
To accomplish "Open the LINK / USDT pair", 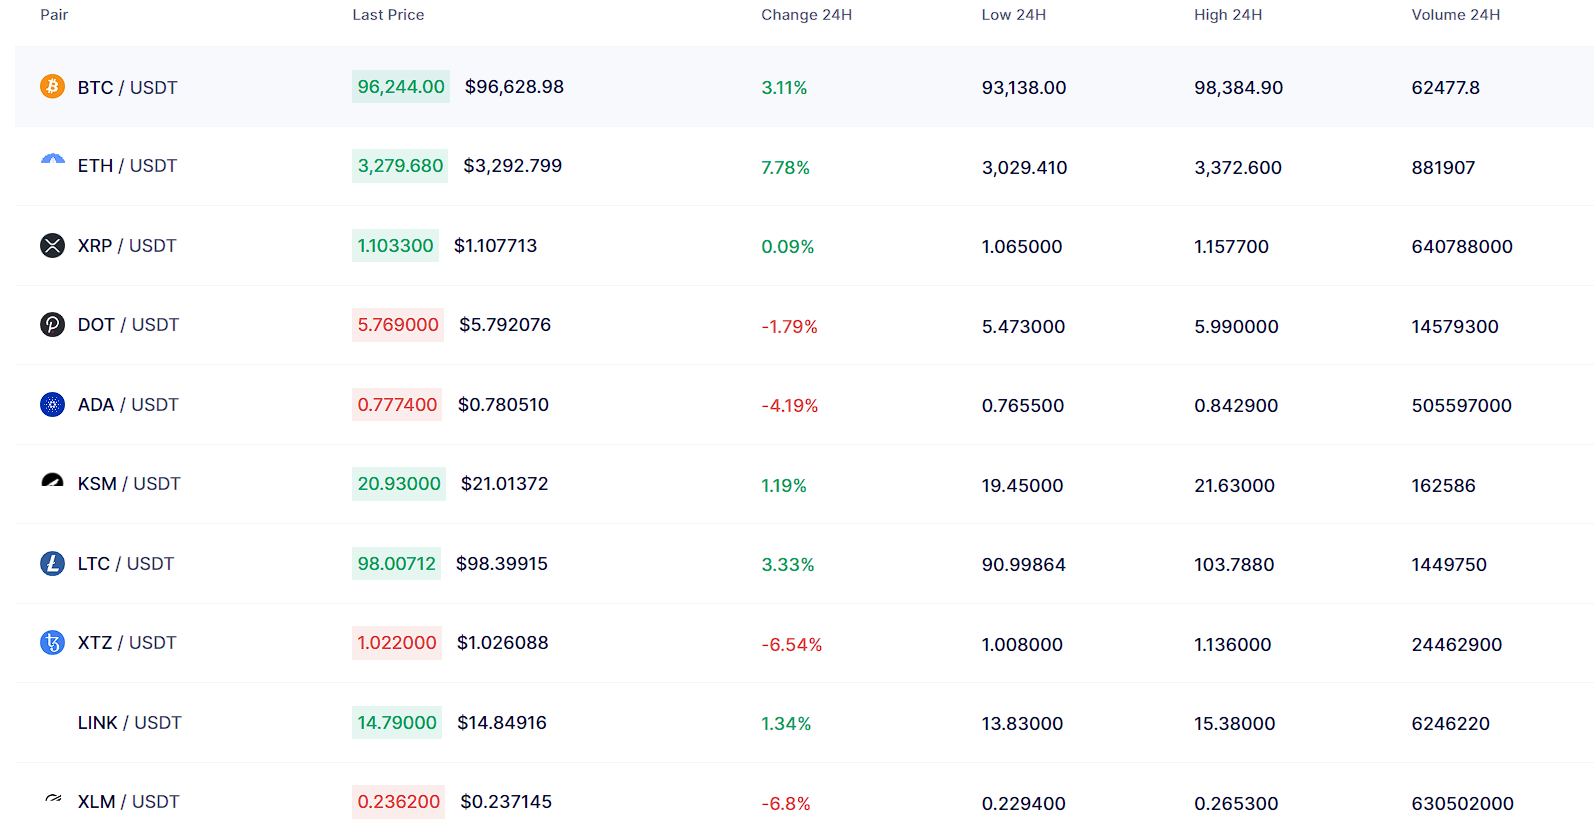I will click(x=130, y=723).
